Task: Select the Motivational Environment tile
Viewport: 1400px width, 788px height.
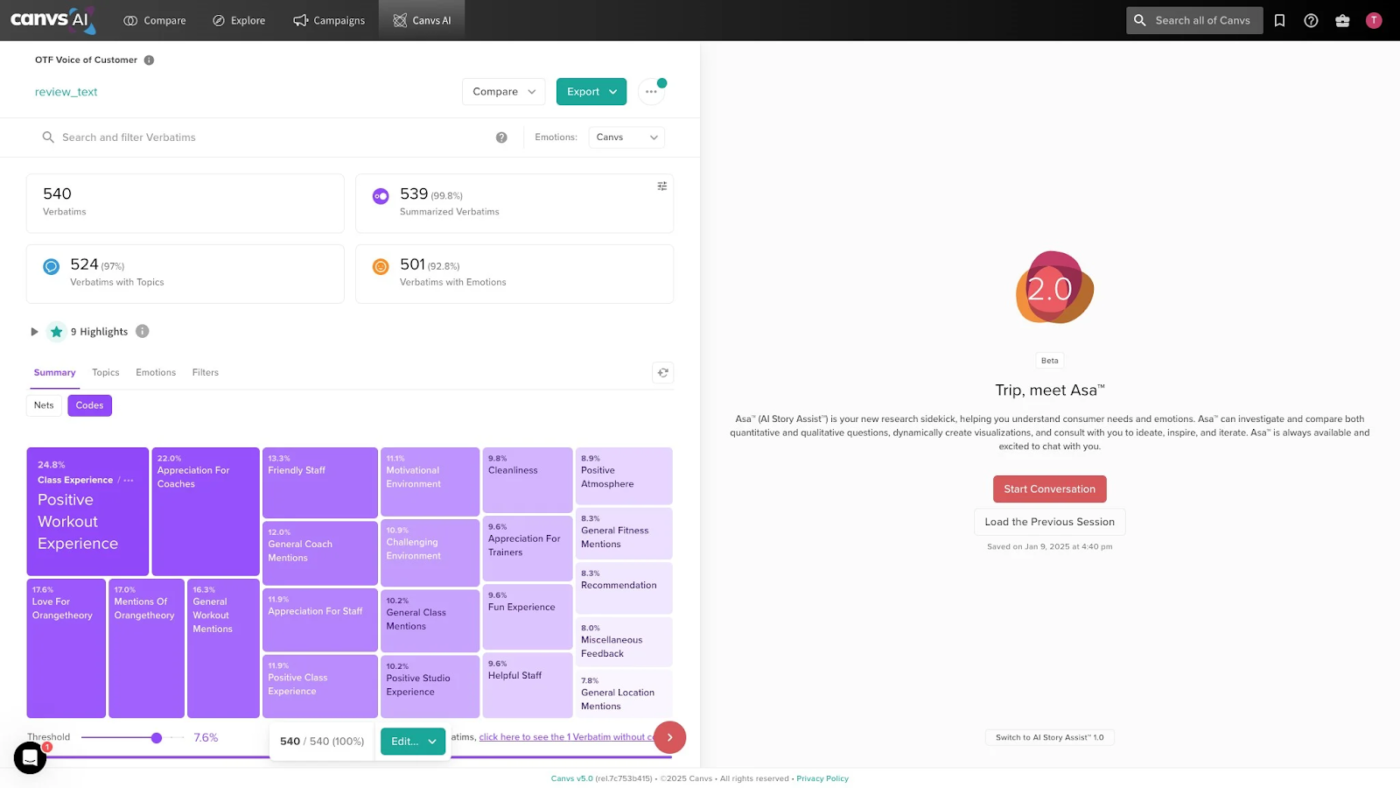Action: click(430, 481)
